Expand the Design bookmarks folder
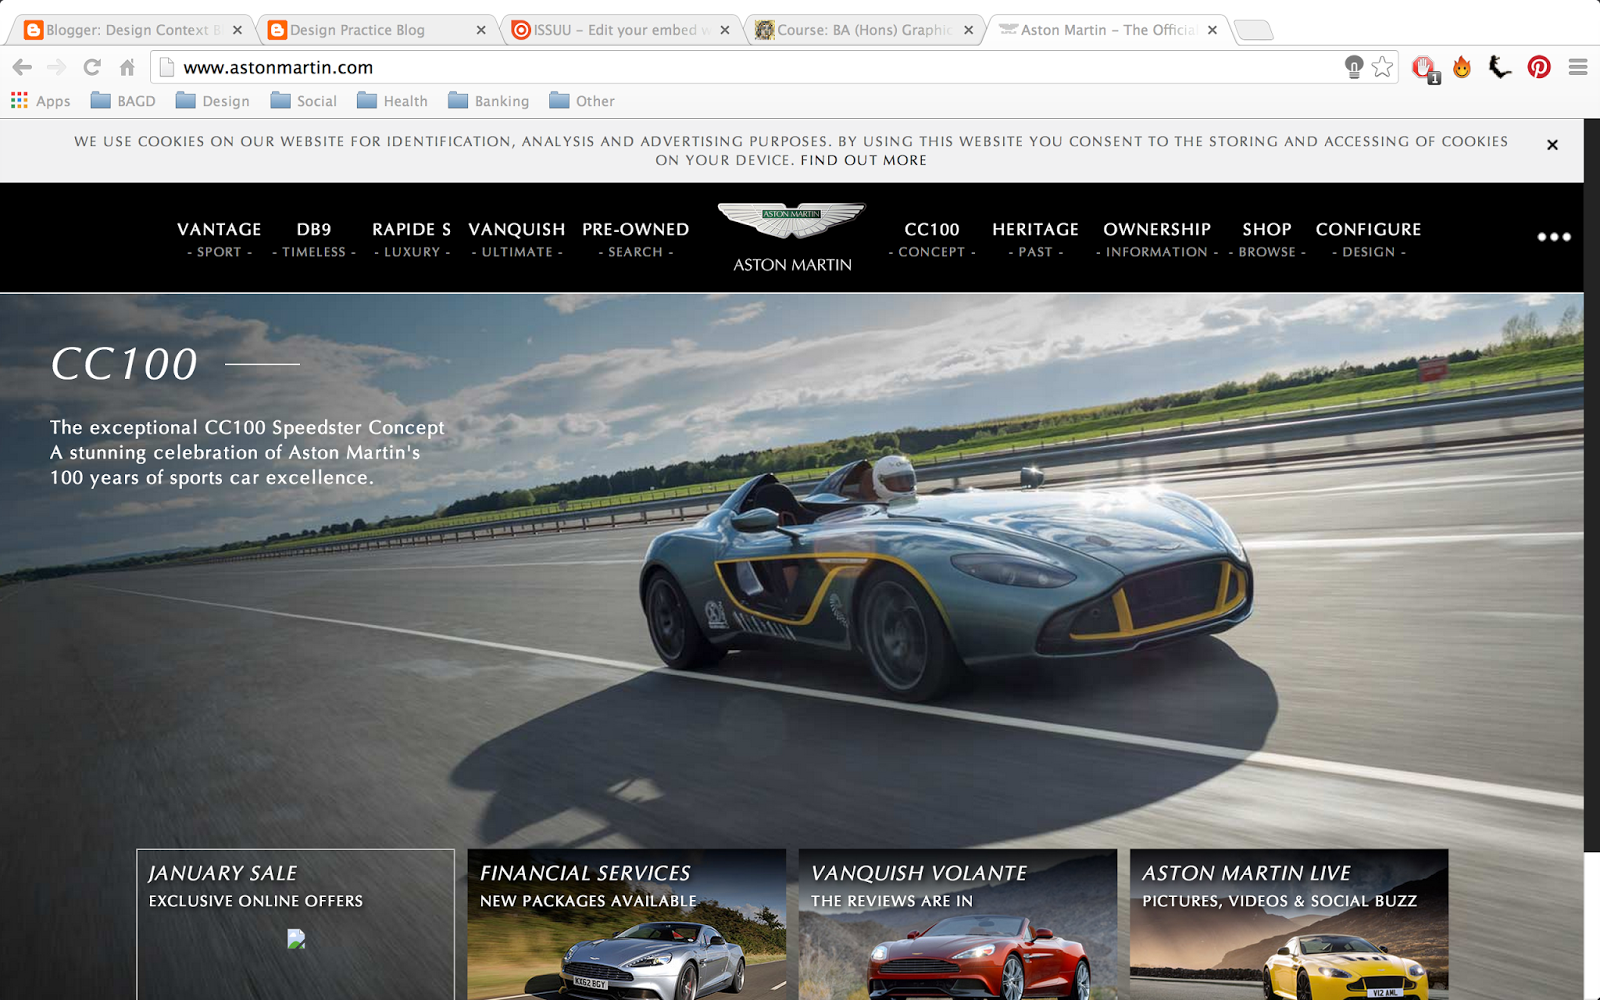The width and height of the screenshot is (1600, 1000). (212, 101)
